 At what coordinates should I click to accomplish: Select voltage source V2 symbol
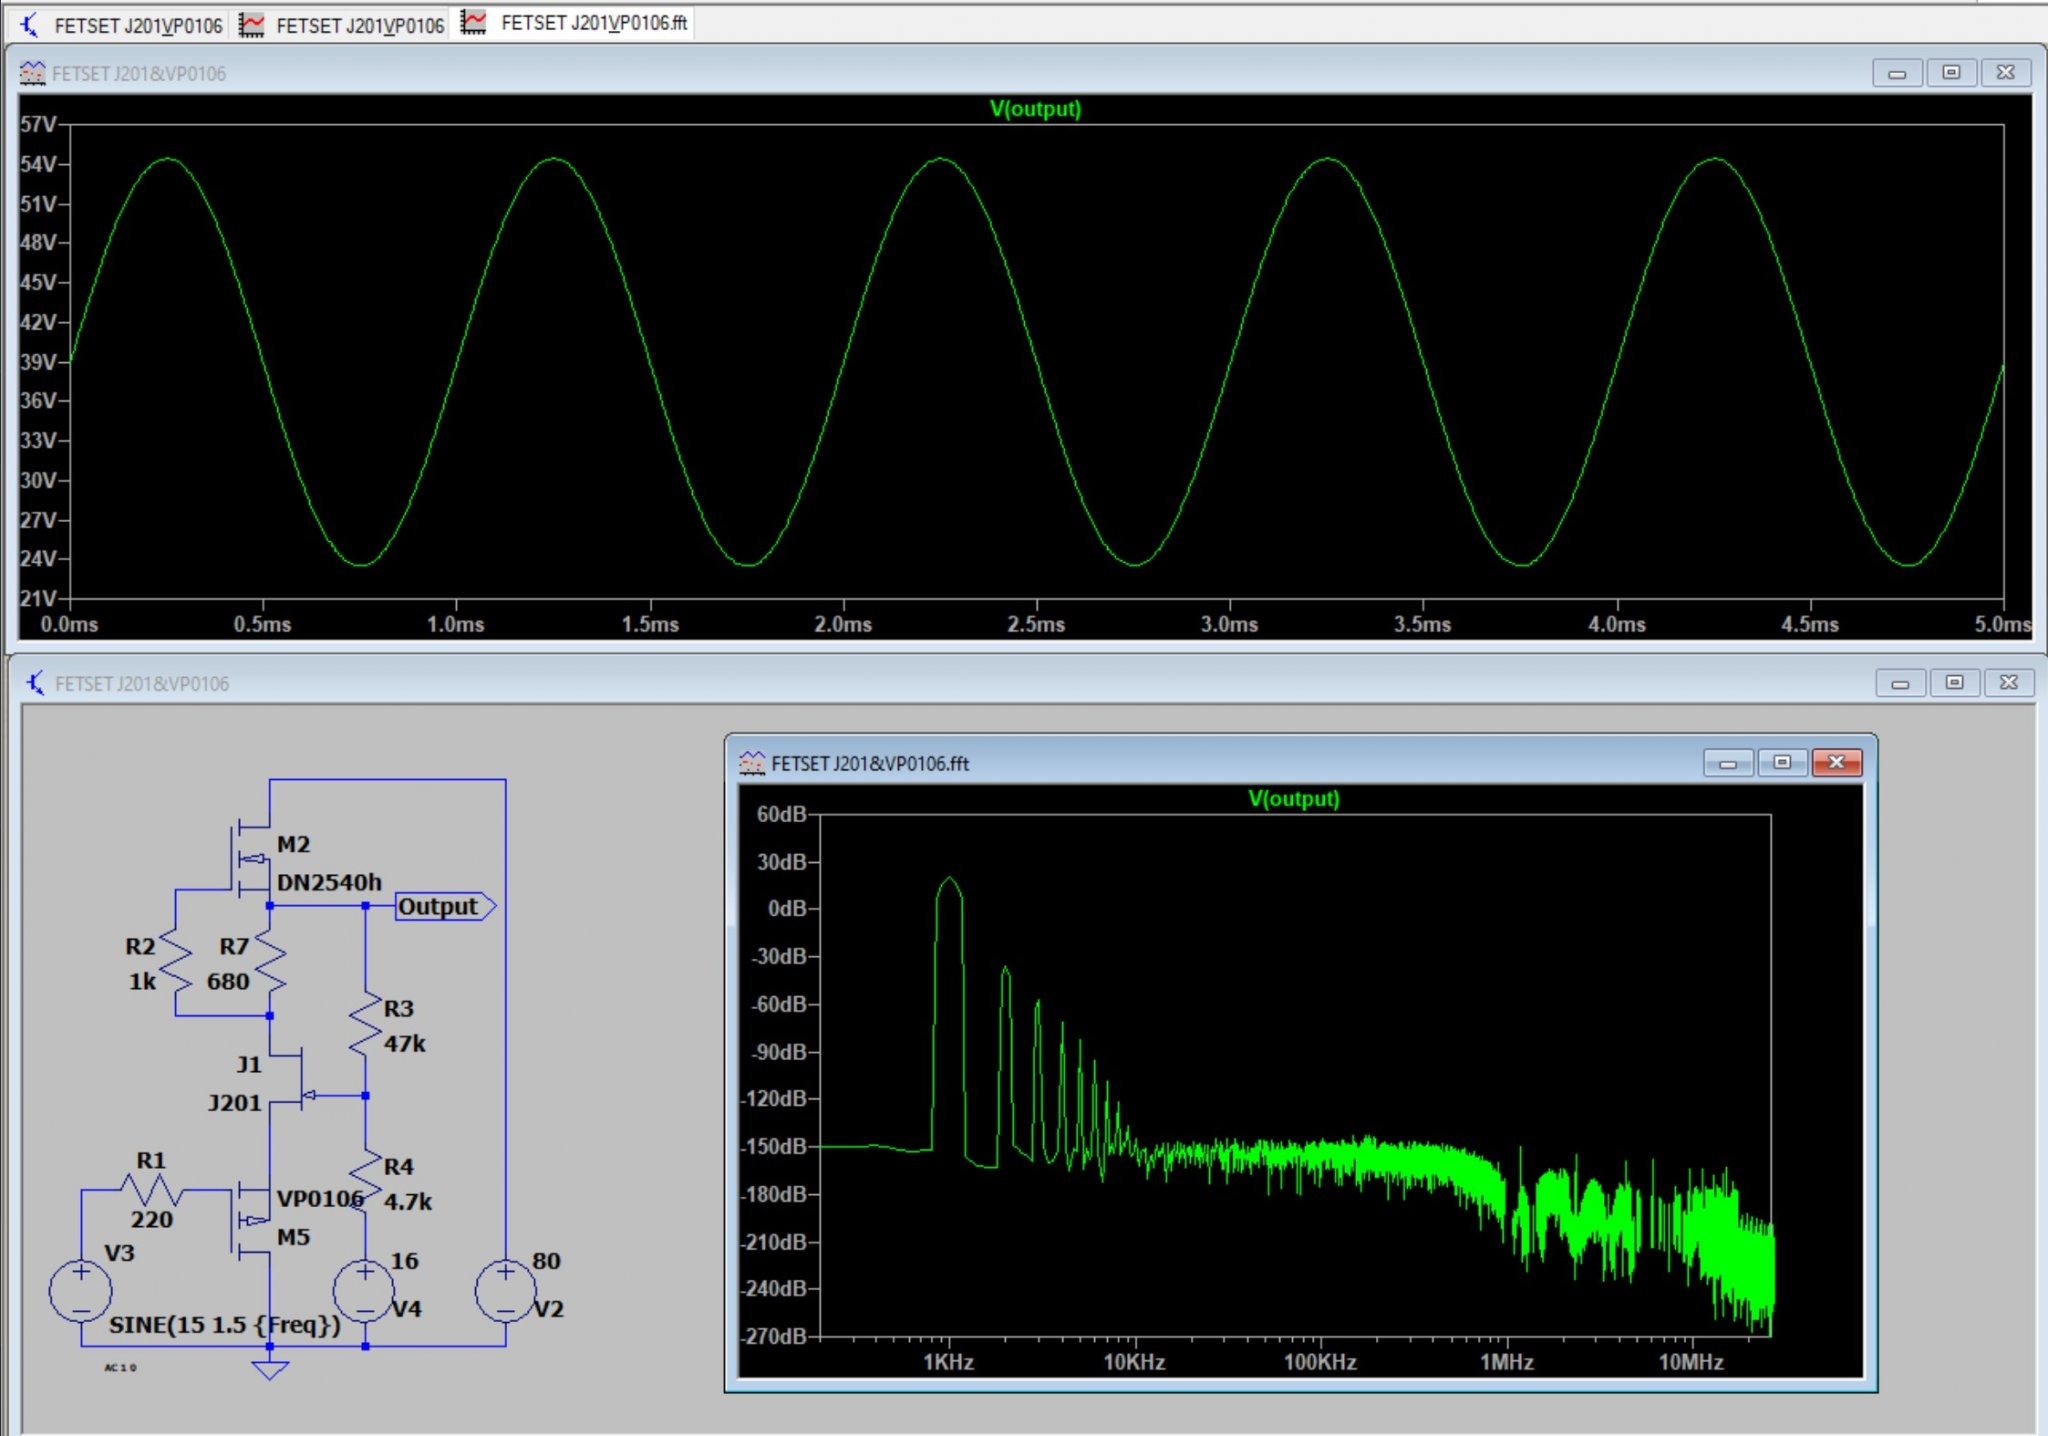(506, 1291)
